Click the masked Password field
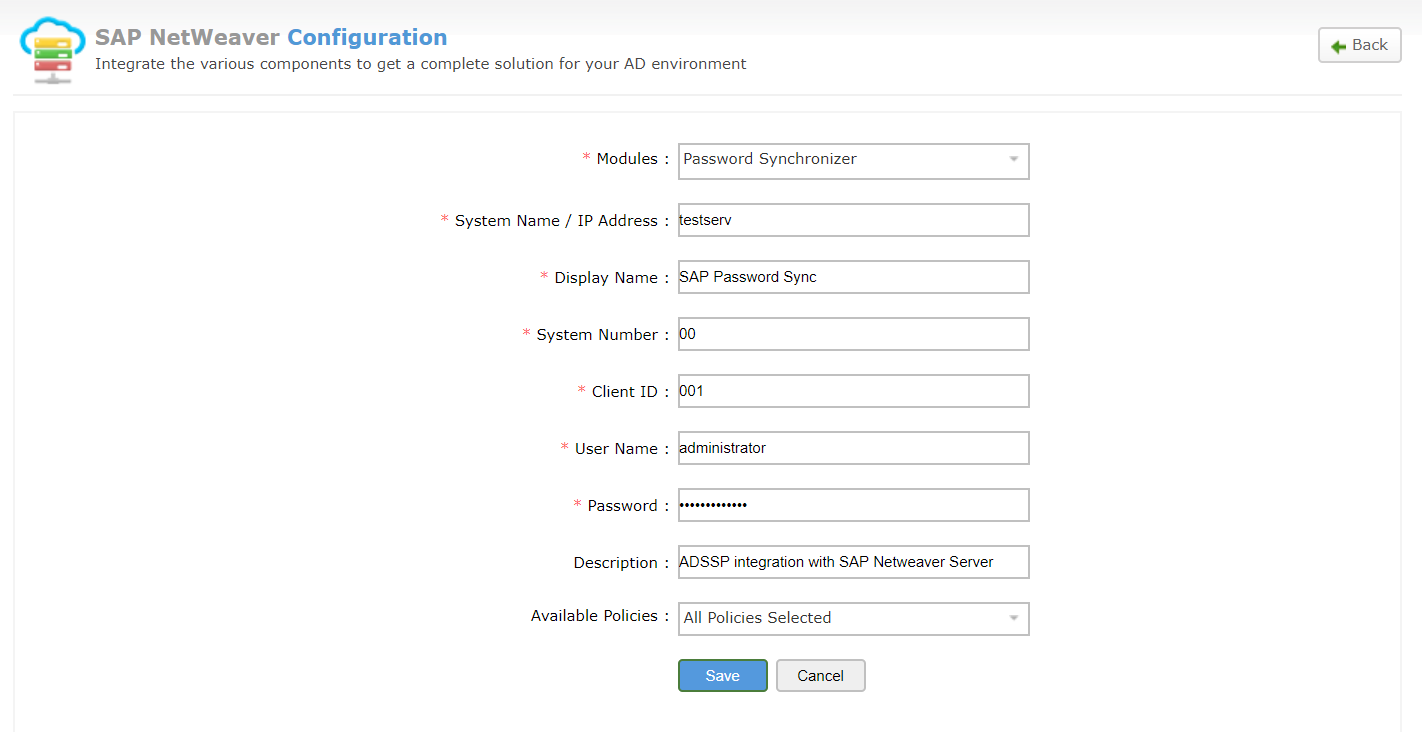 coord(853,504)
